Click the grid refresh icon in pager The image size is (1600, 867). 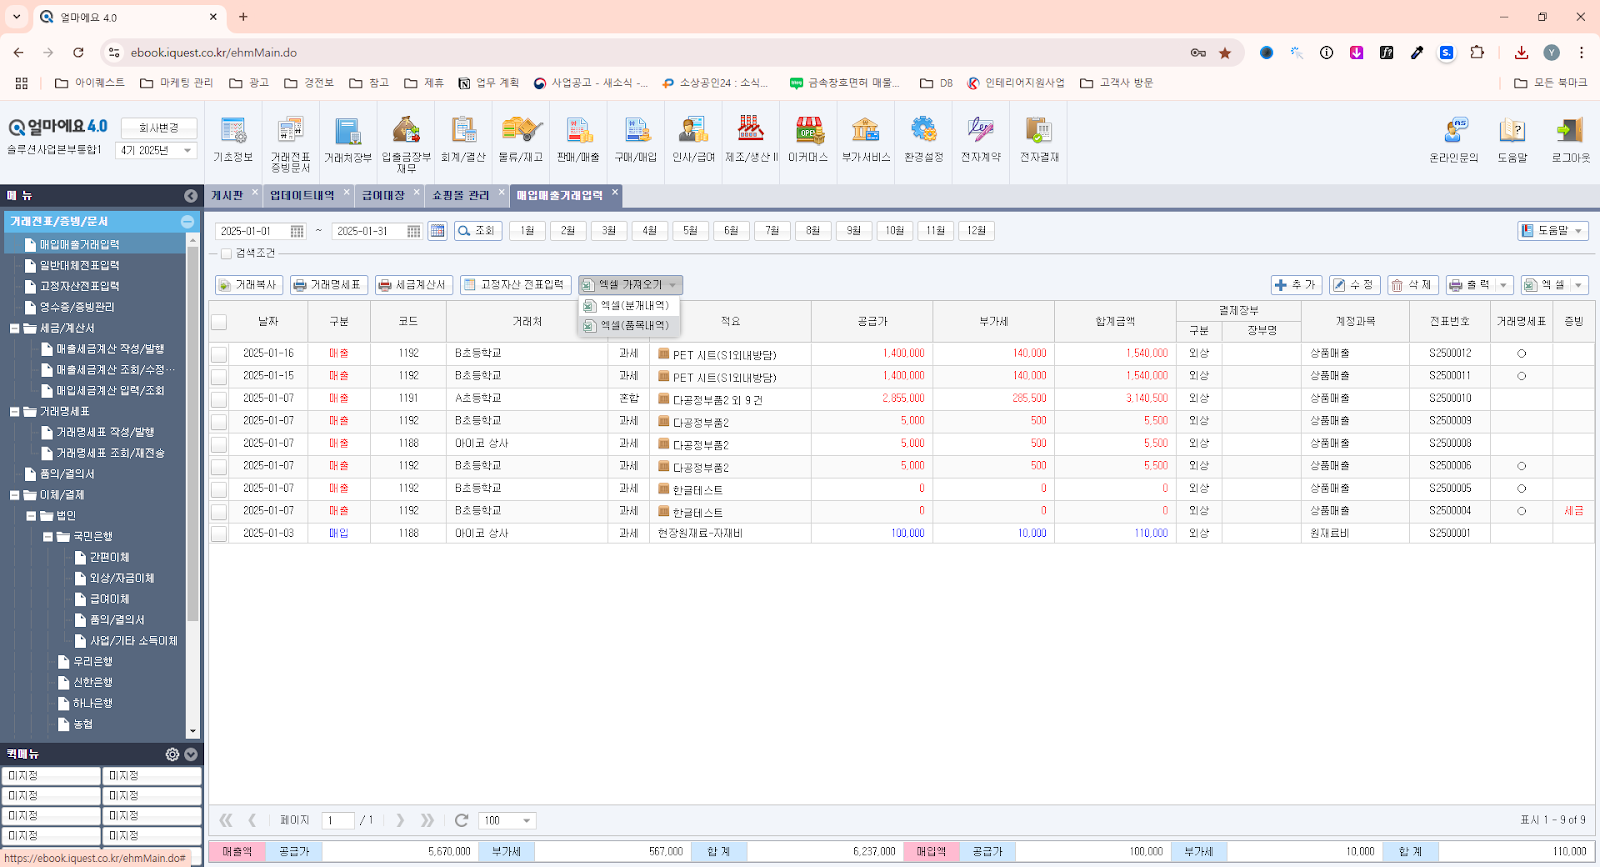point(461,820)
